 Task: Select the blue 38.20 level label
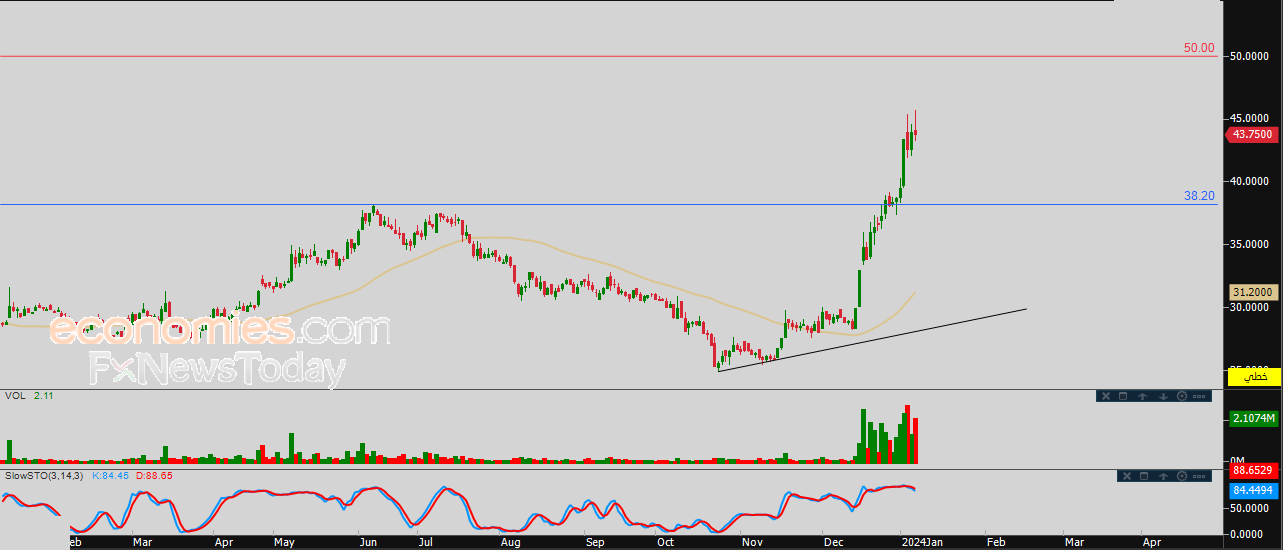(1199, 196)
